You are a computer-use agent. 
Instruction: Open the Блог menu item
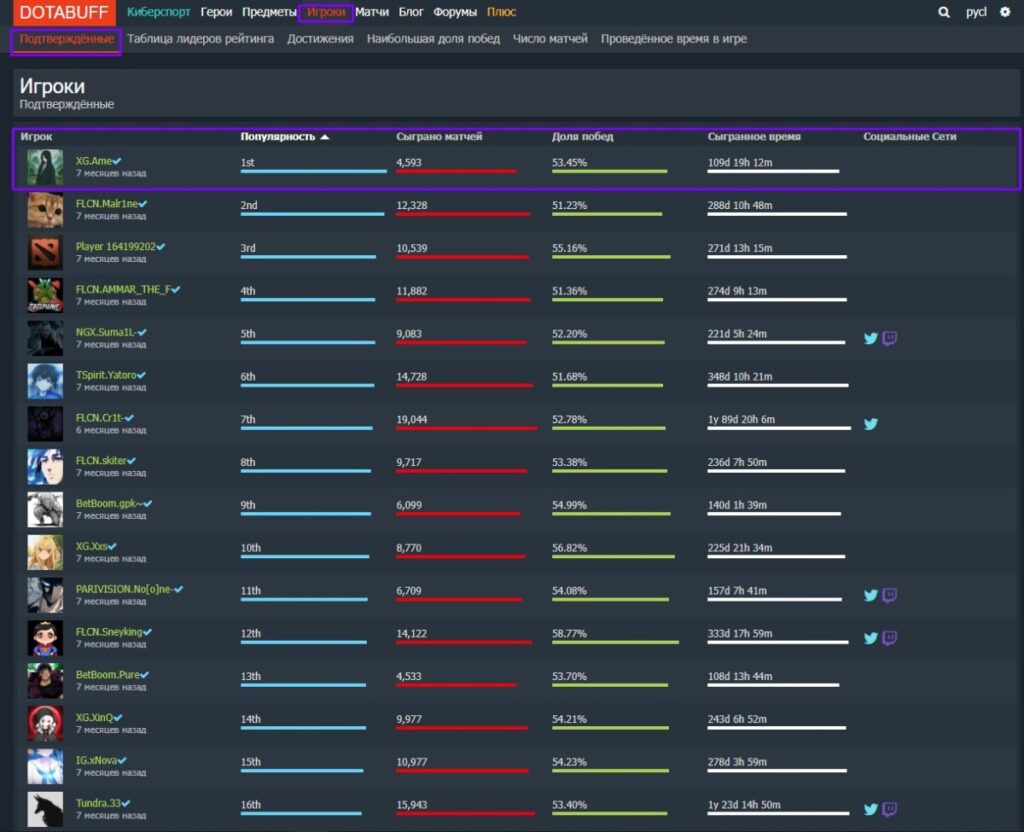tap(410, 12)
